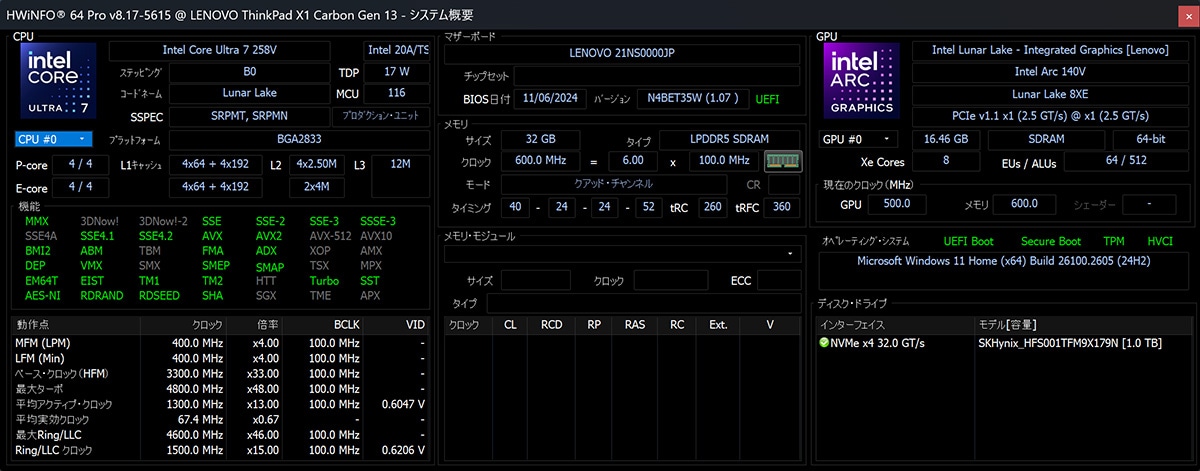Click the tRC value 260
1200x471 pixels.
pyautogui.click(x=712, y=207)
